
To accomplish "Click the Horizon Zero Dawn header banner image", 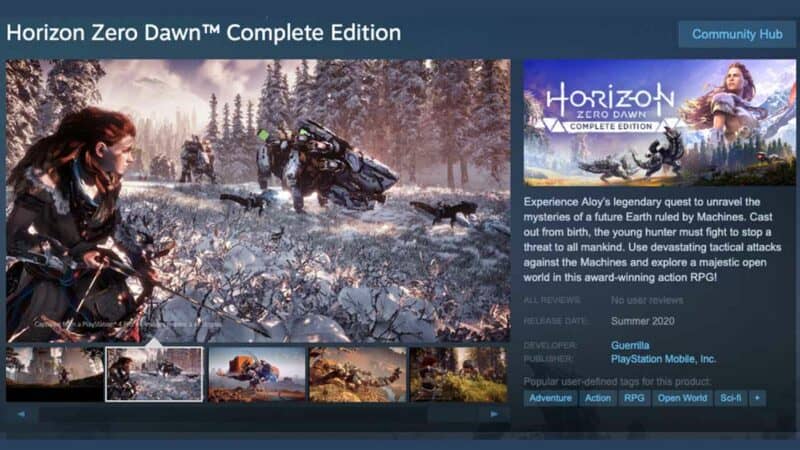I will tap(659, 122).
